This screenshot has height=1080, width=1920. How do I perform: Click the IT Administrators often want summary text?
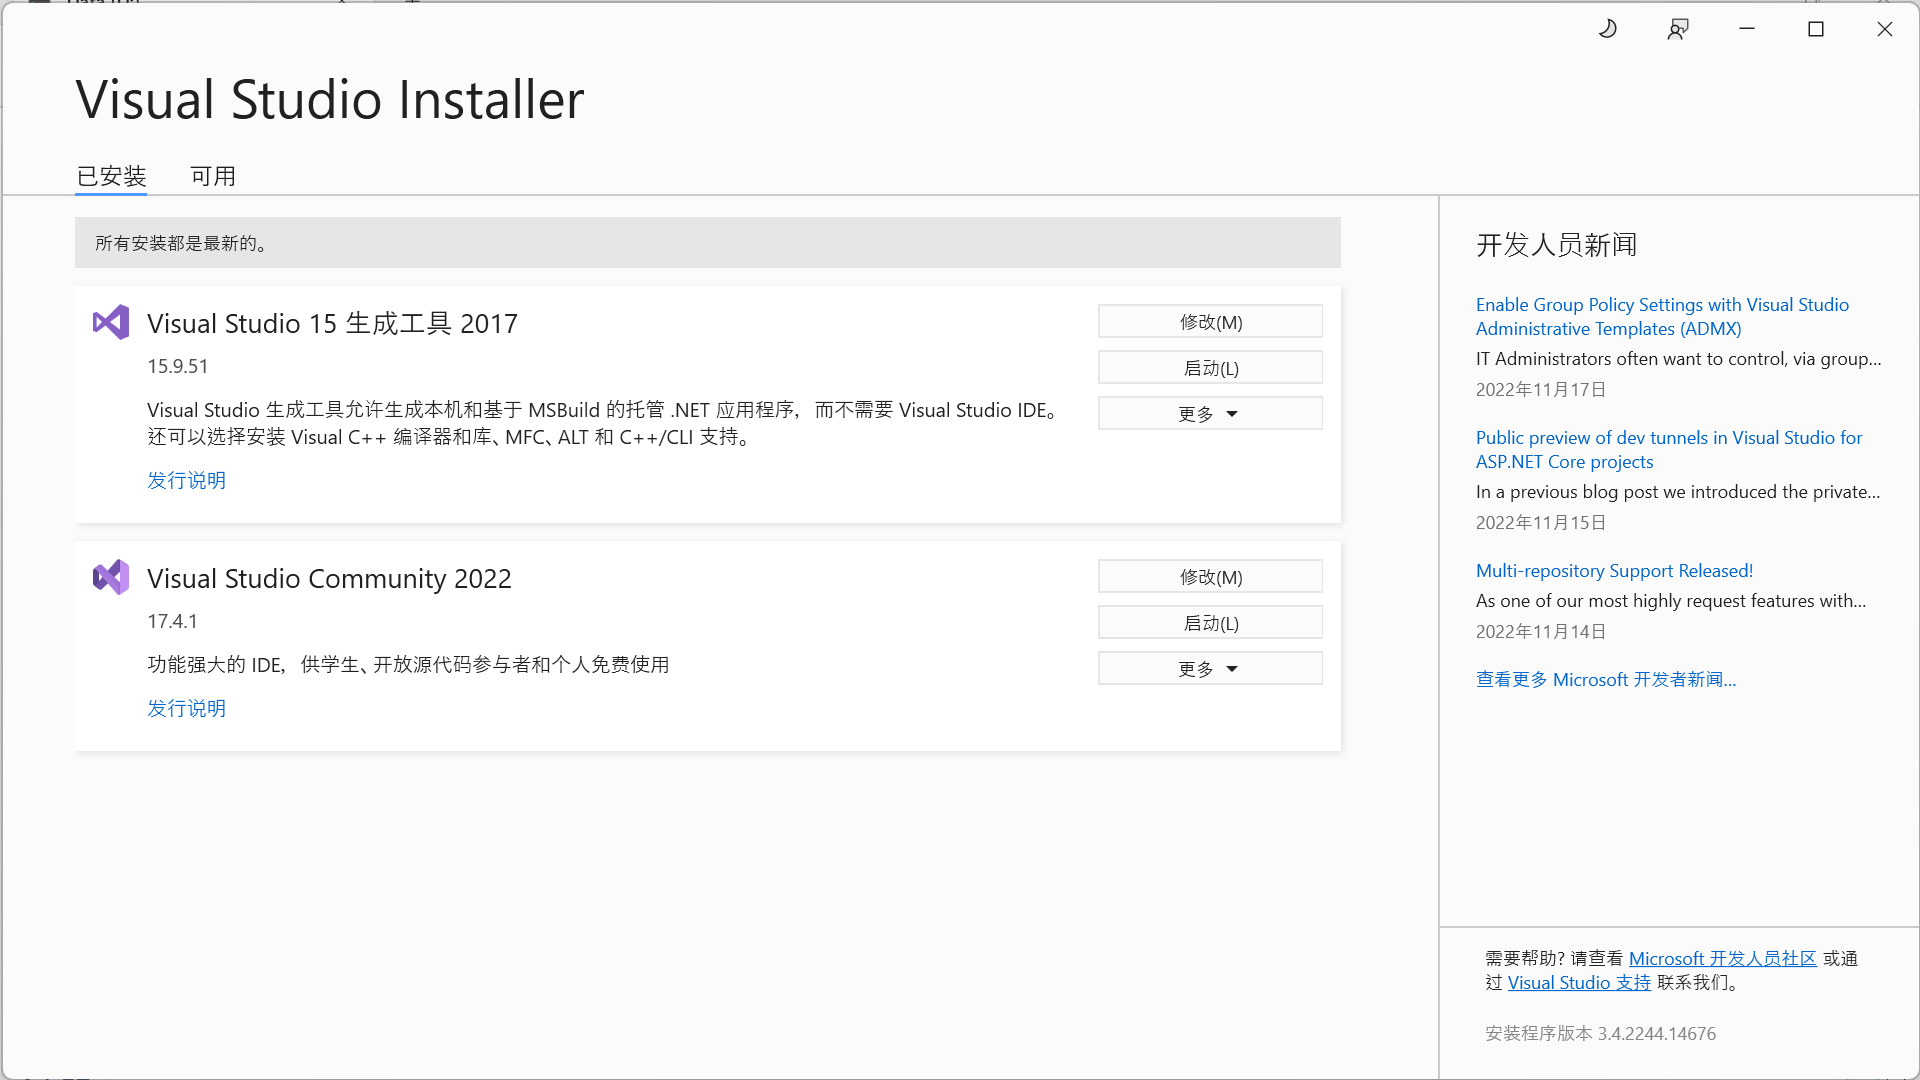point(1678,359)
